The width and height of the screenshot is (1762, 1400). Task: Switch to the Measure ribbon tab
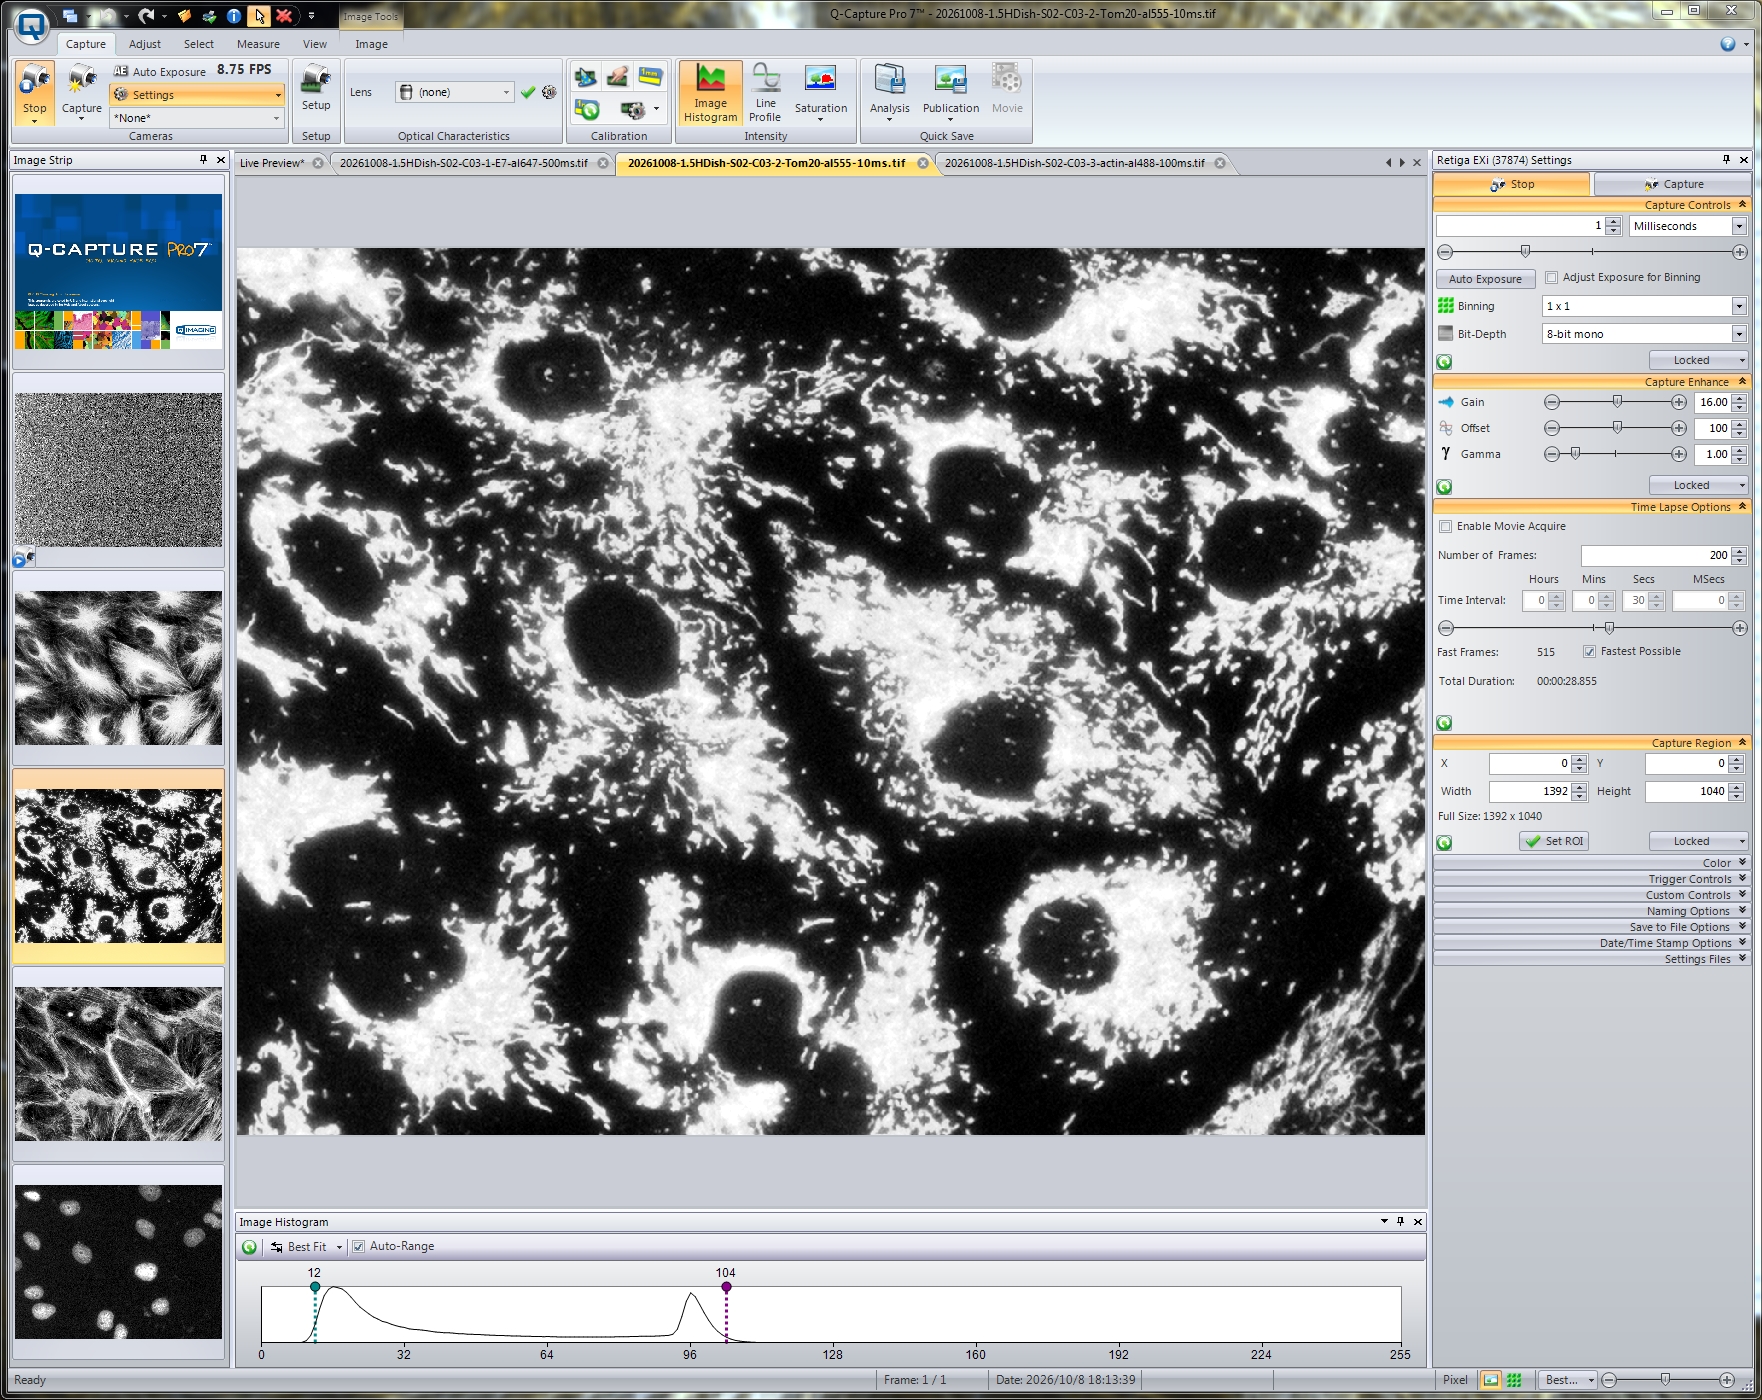258,44
